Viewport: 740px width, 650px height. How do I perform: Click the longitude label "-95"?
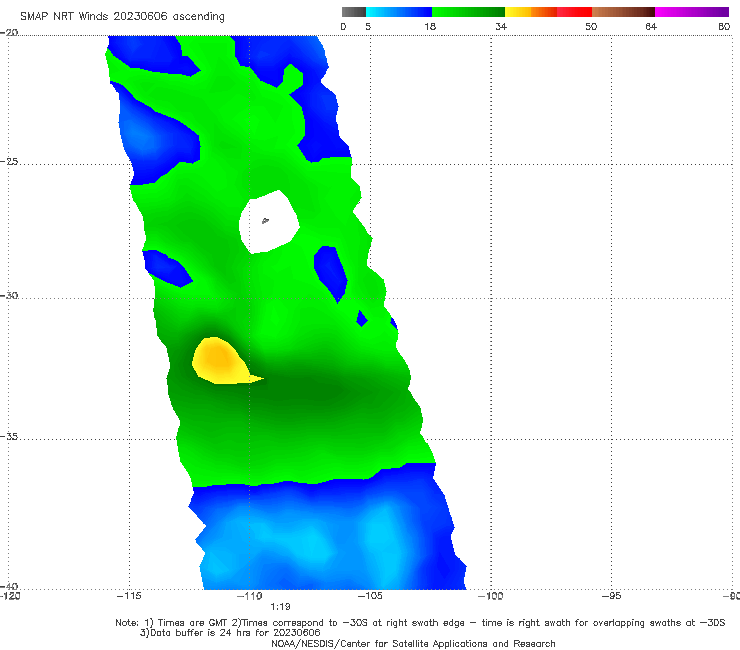click(611, 596)
